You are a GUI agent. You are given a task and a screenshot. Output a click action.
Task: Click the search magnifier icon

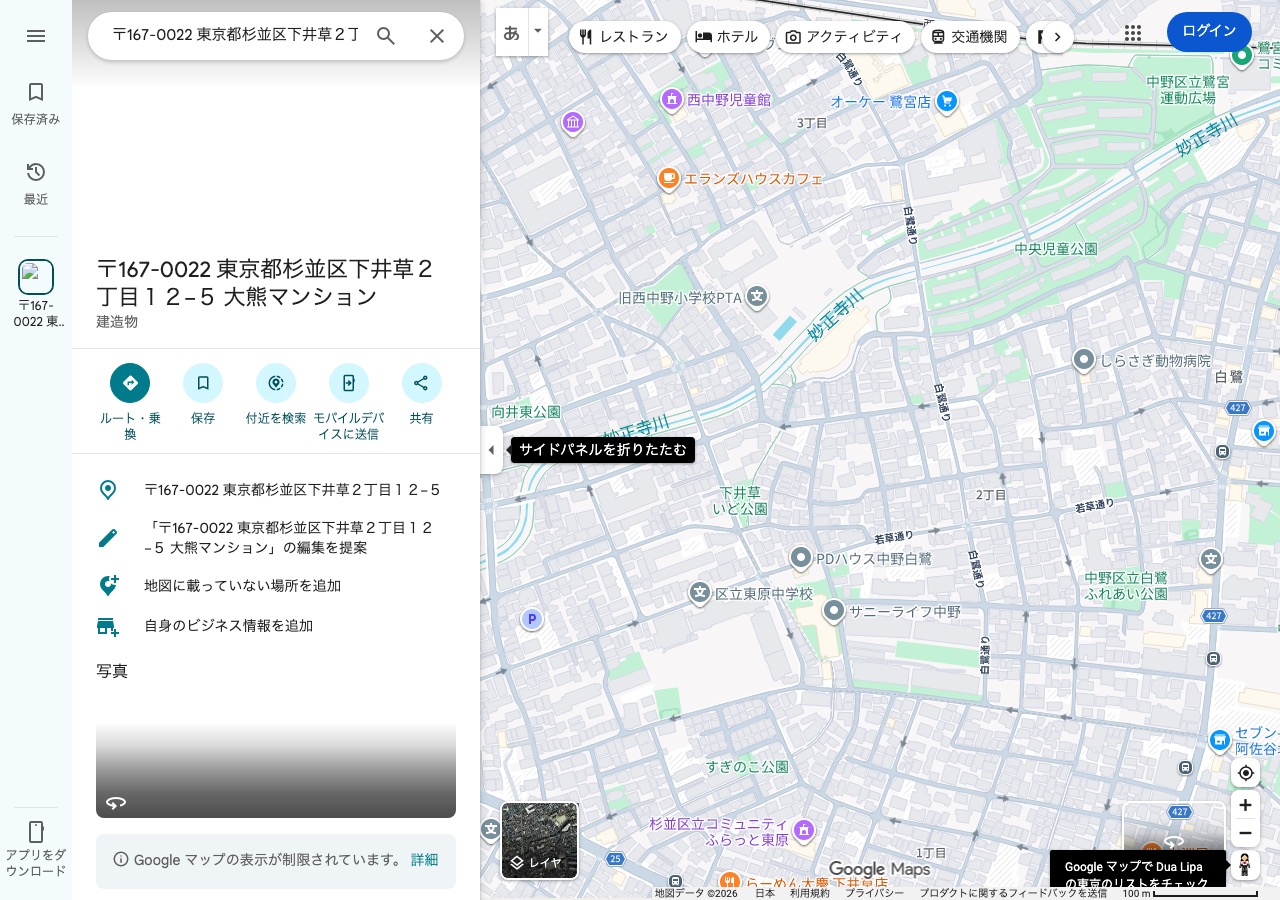coord(386,36)
